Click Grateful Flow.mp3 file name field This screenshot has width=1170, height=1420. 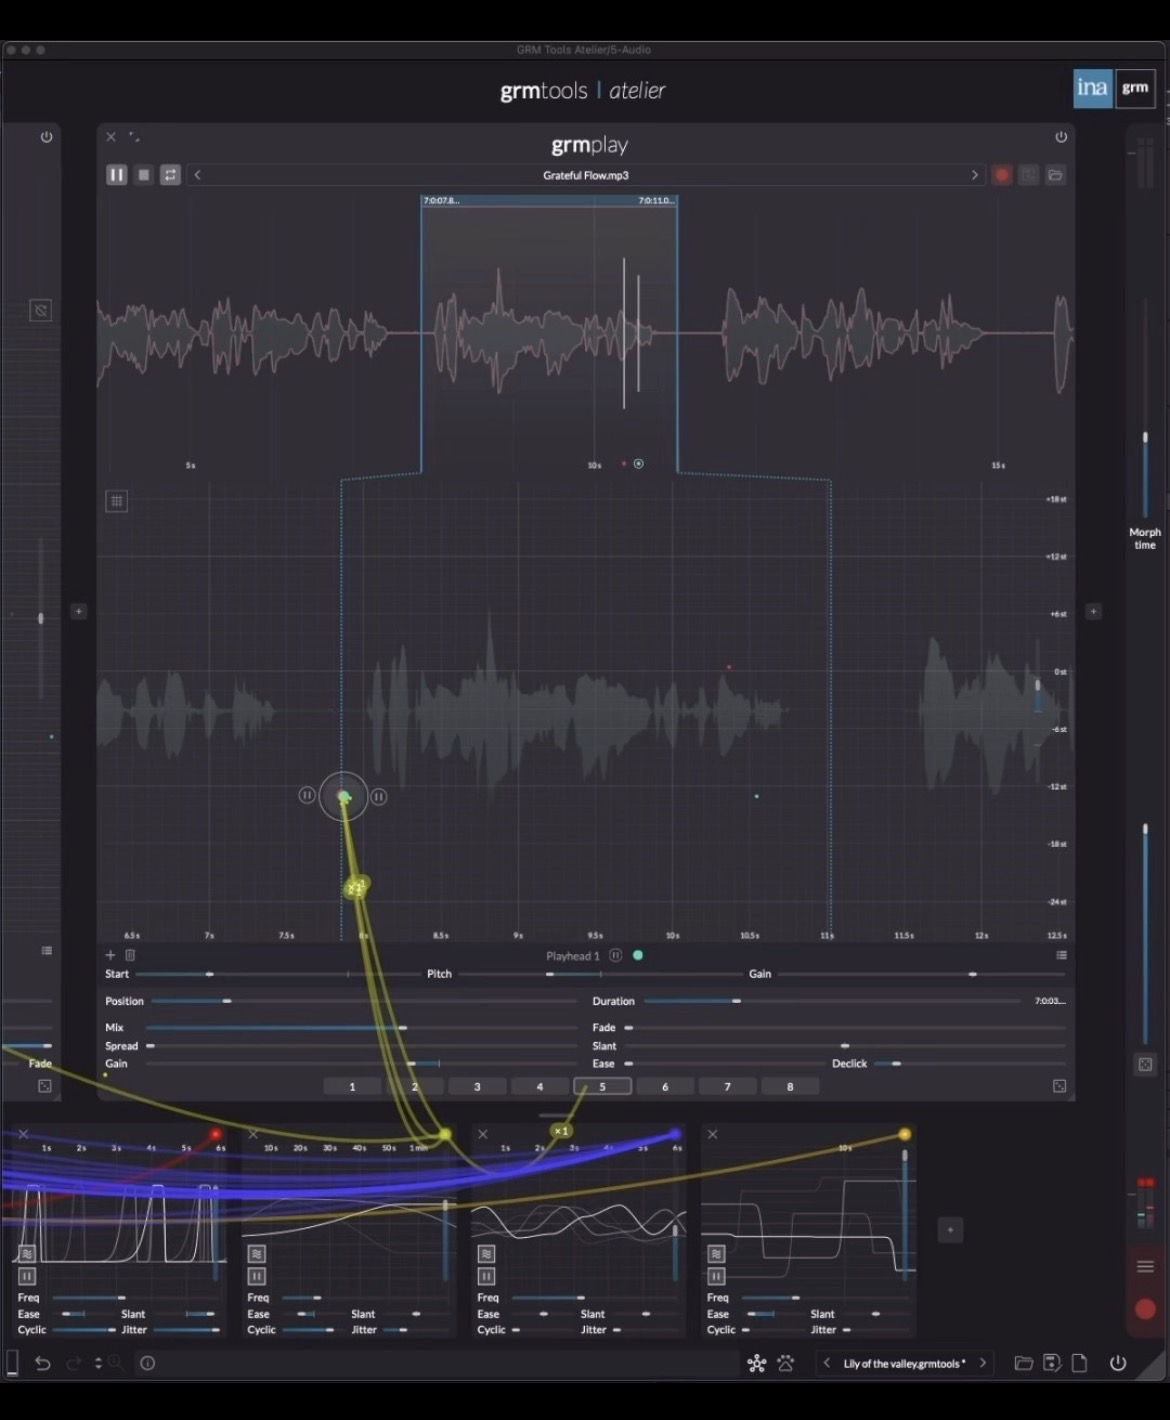pyautogui.click(x=586, y=175)
